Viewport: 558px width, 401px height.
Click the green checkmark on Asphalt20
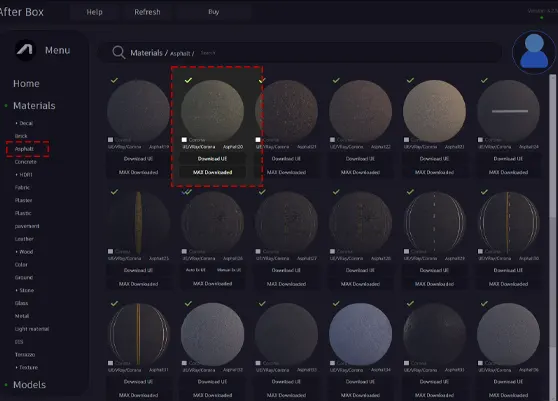click(188, 80)
